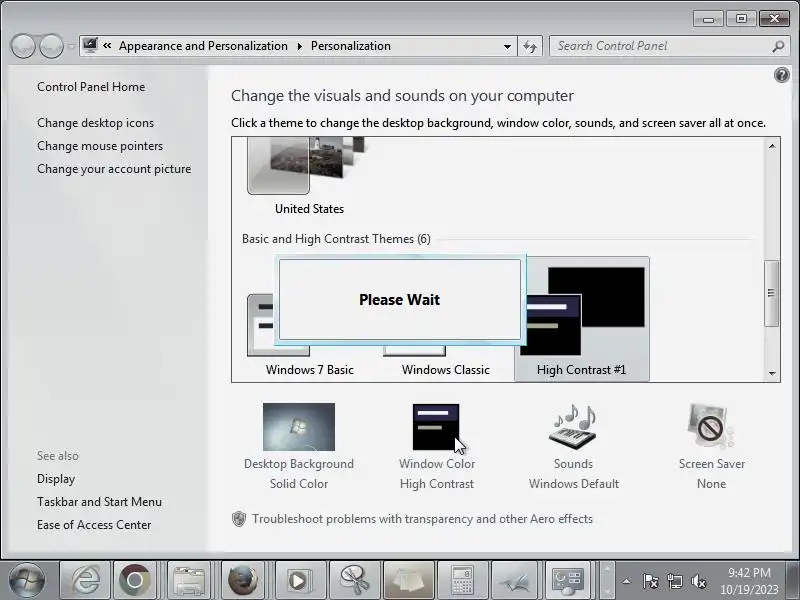
Task: Click the search magnifier icon
Action: (778, 46)
